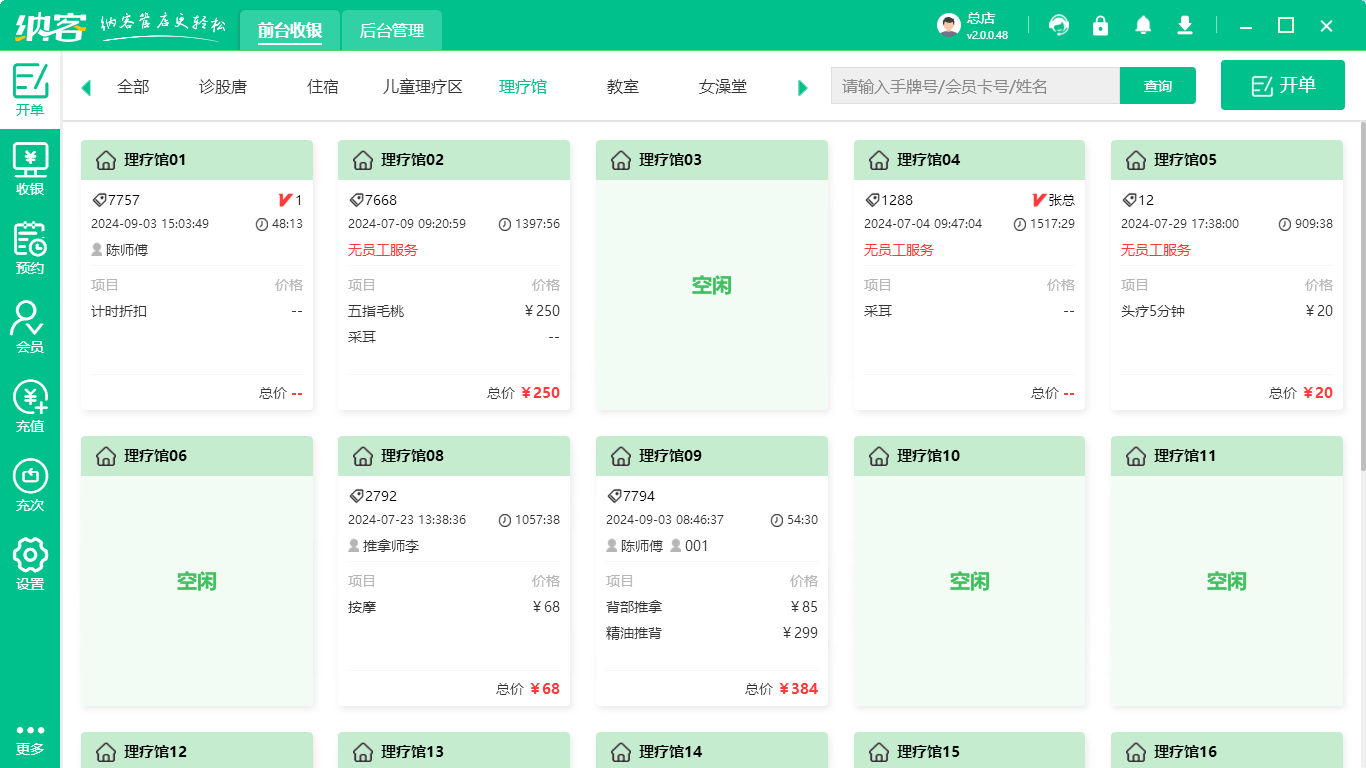This screenshot has width=1366, height=768.
Task: Click the customer service headset icon
Action: (1058, 24)
